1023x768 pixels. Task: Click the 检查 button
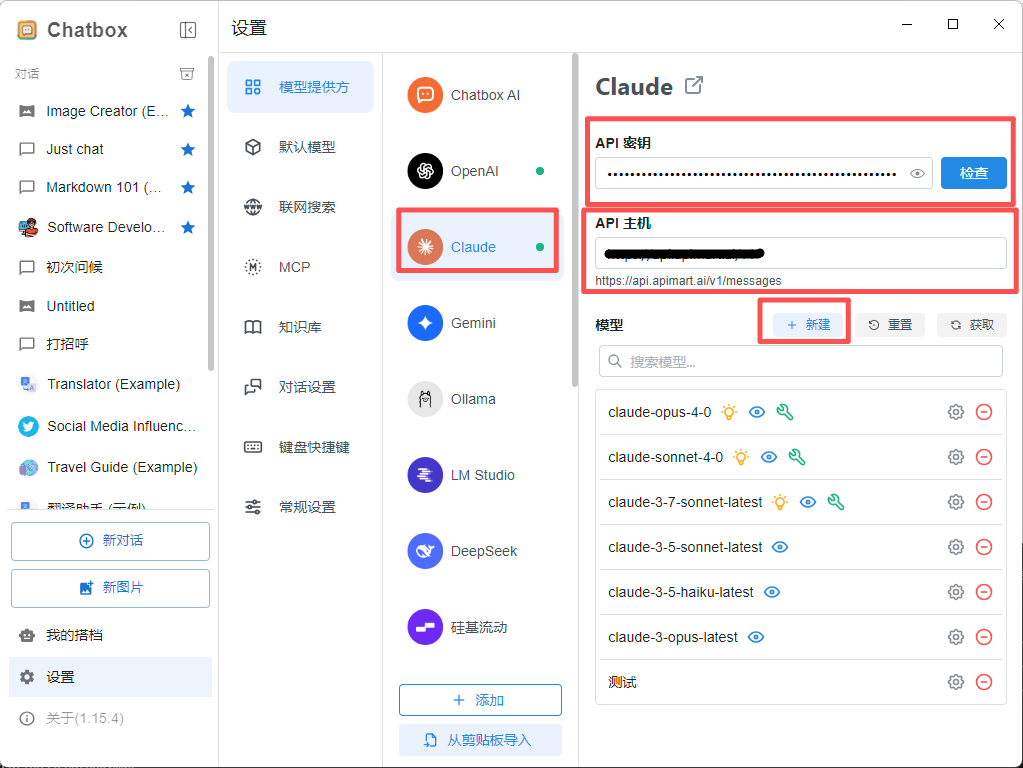click(x=973, y=174)
